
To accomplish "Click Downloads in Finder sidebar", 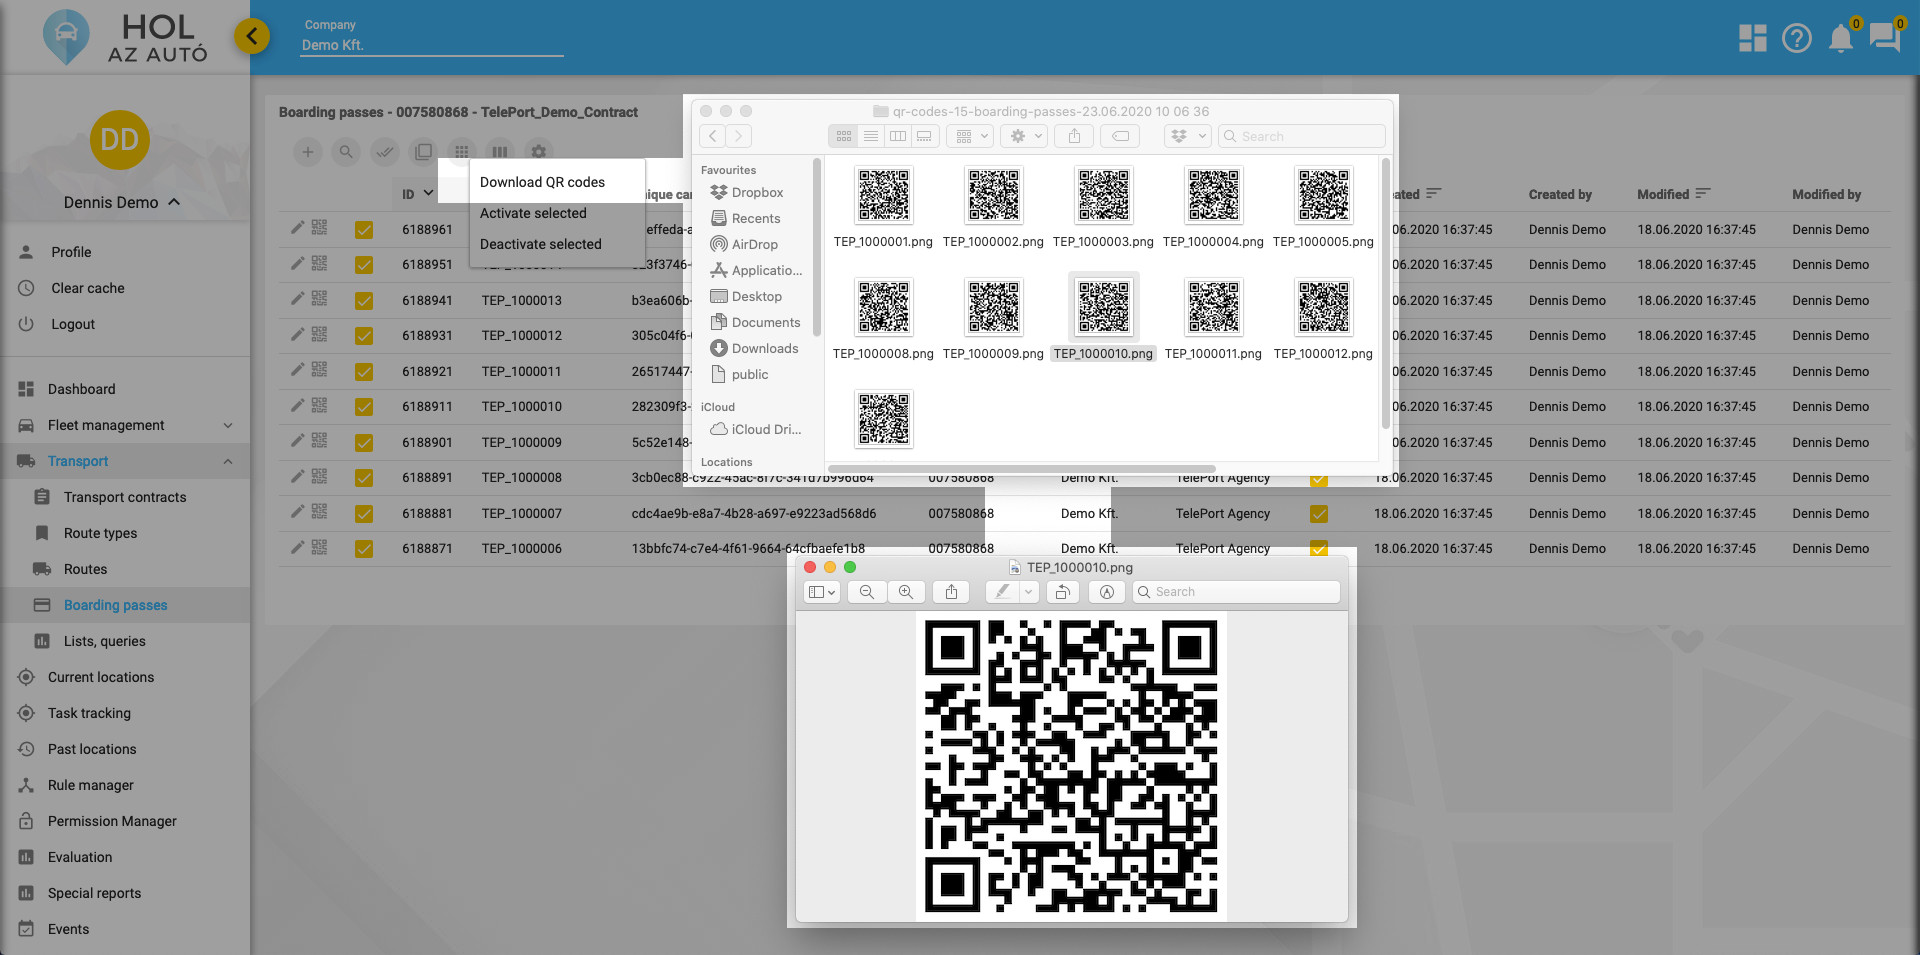I will tap(764, 348).
